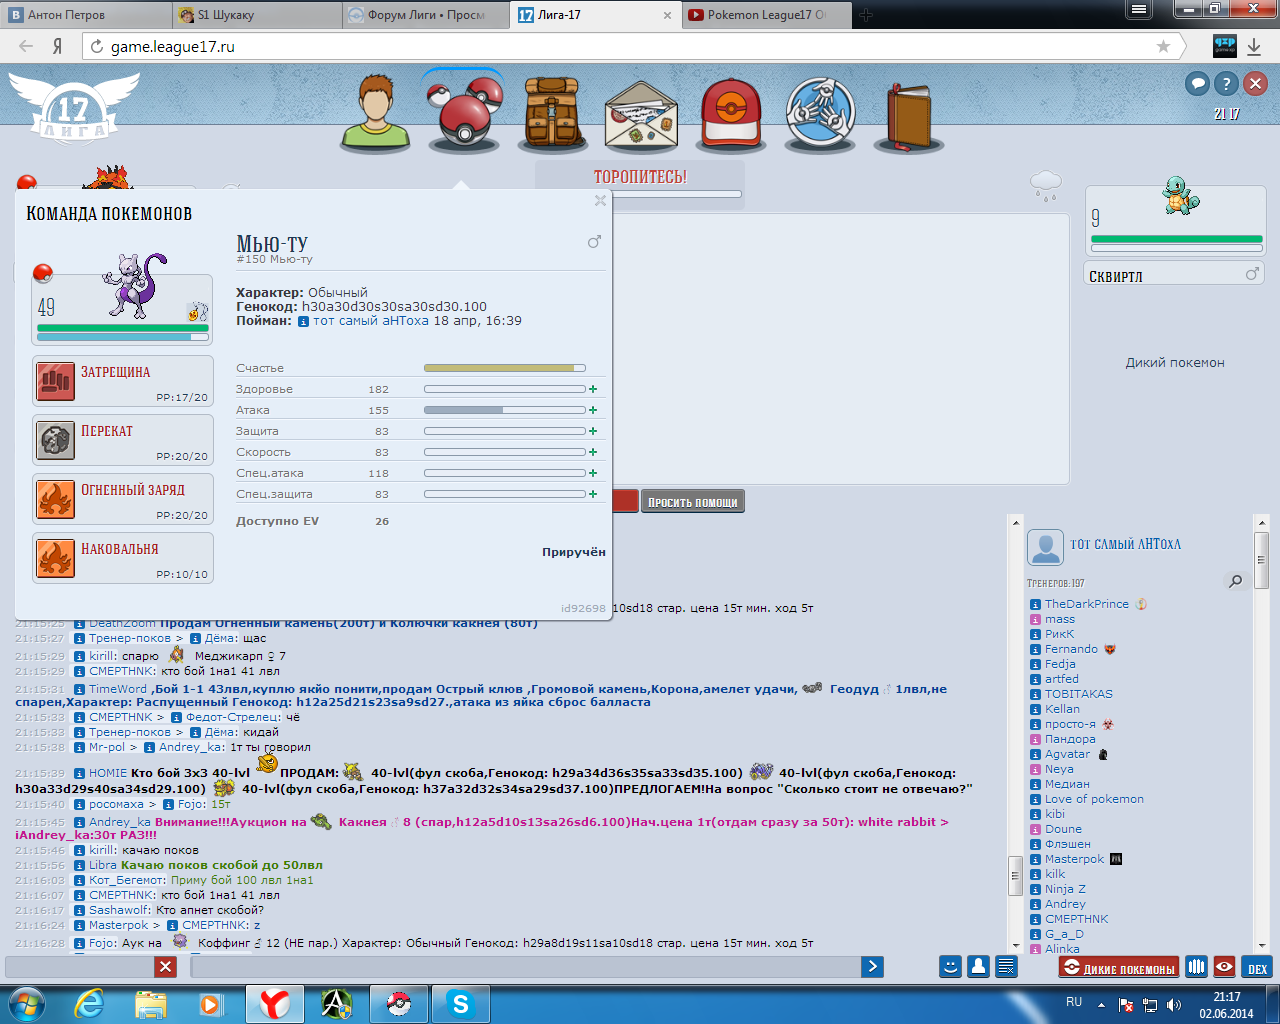This screenshot has height=1024, width=1280.
Task: Click Mewtwo's held item icon
Action: [x=197, y=311]
